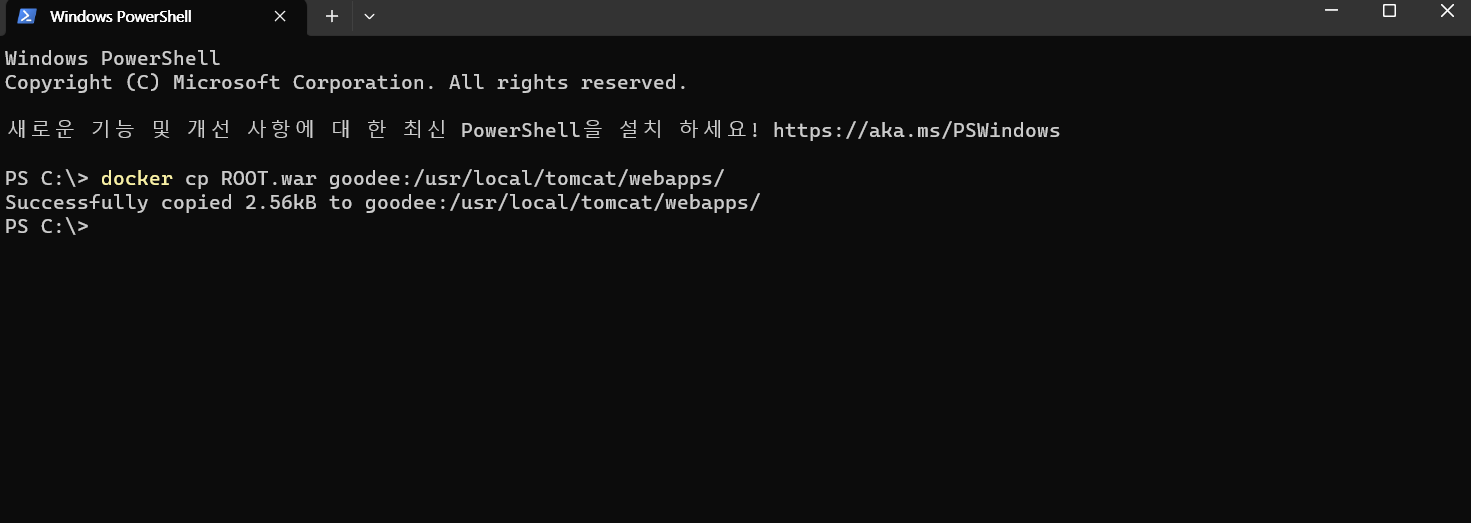The width and height of the screenshot is (1471, 523).
Task: Click the Successfully copied output line
Action: click(x=383, y=203)
